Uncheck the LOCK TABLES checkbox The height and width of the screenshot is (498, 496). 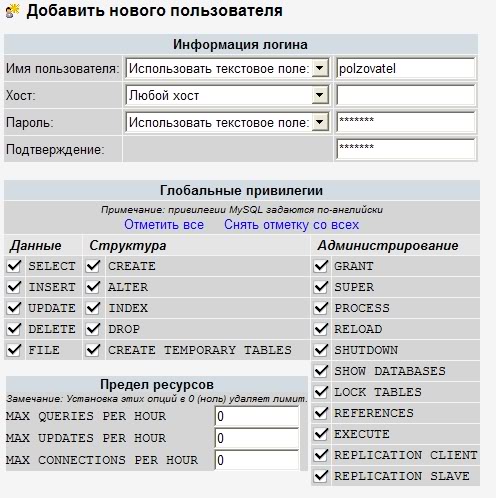pyautogui.click(x=321, y=392)
